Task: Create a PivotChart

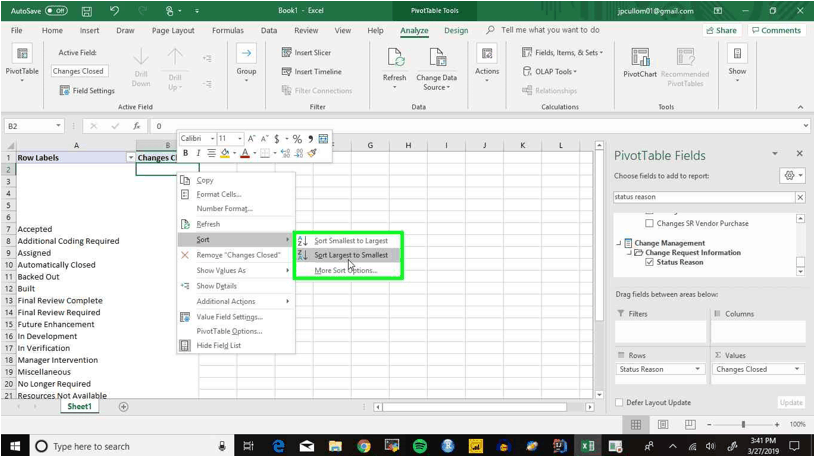Action: pos(640,63)
